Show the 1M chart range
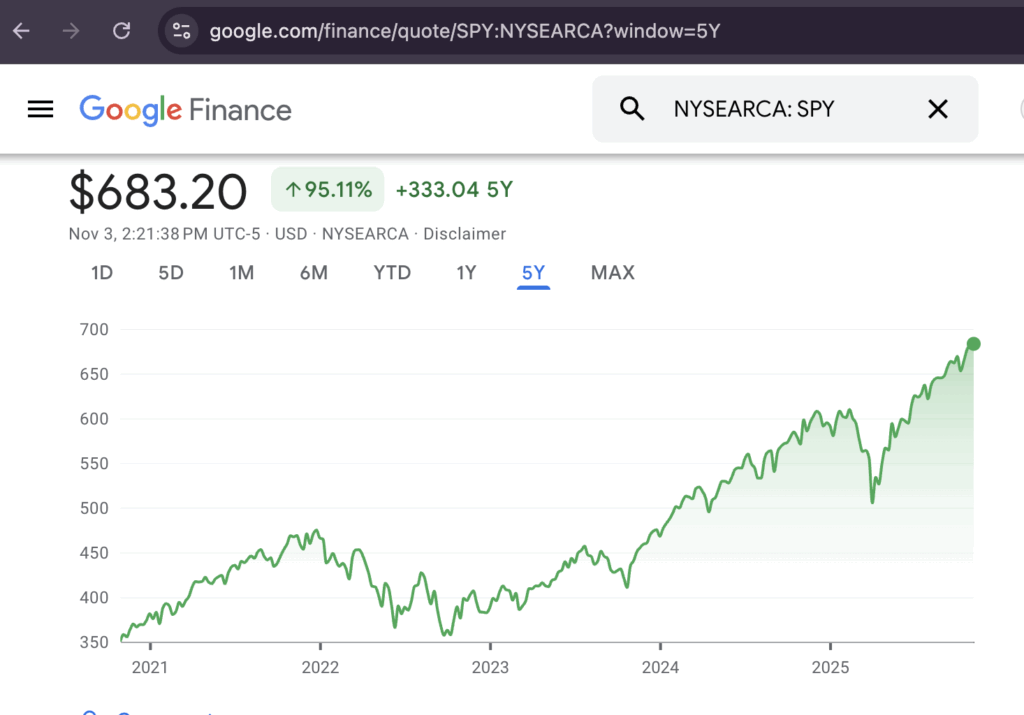This screenshot has width=1024, height=715. pos(241,272)
